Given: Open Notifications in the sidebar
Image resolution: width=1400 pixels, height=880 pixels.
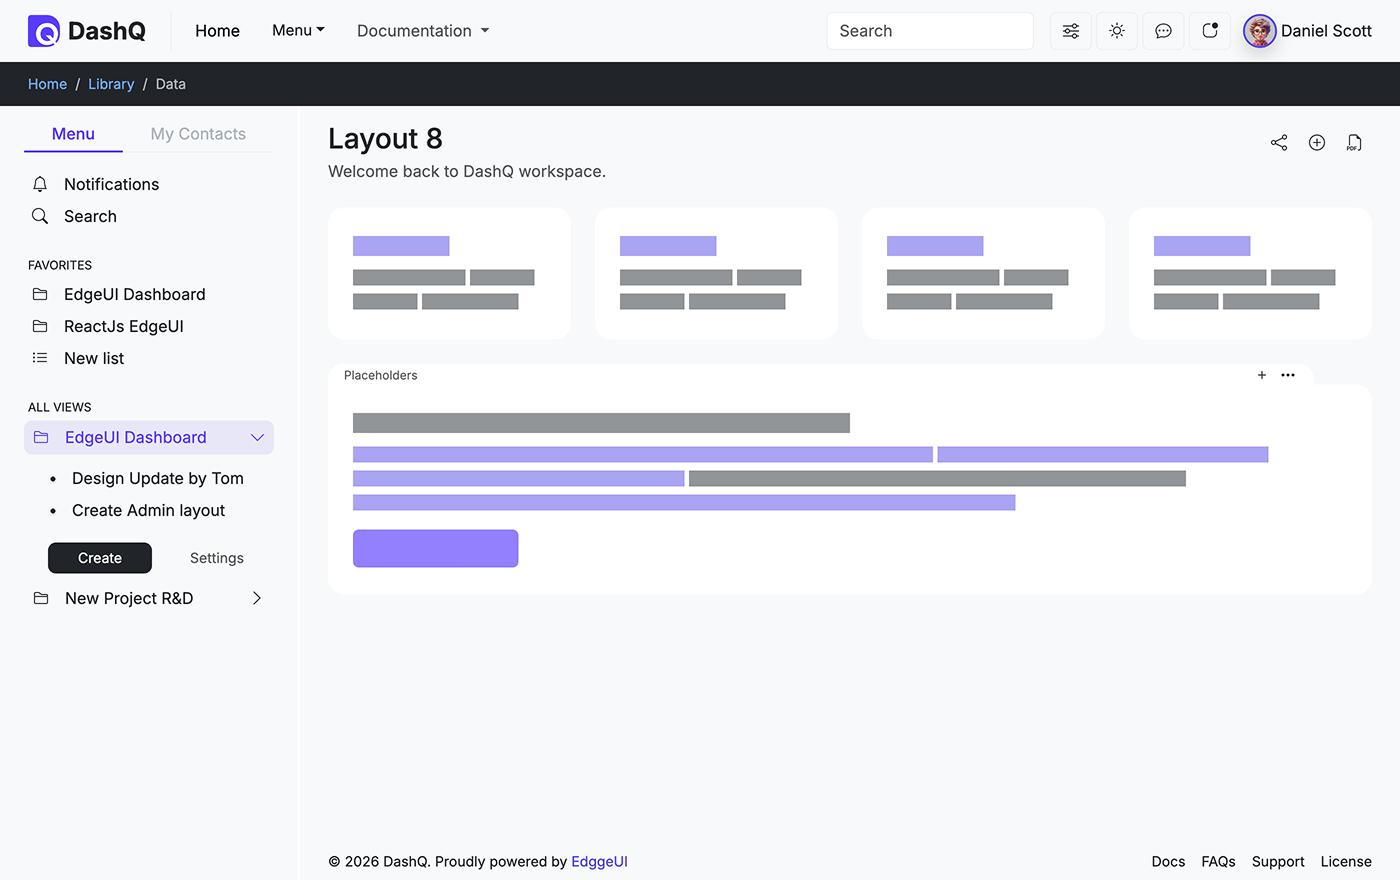Looking at the screenshot, I should click(111, 184).
